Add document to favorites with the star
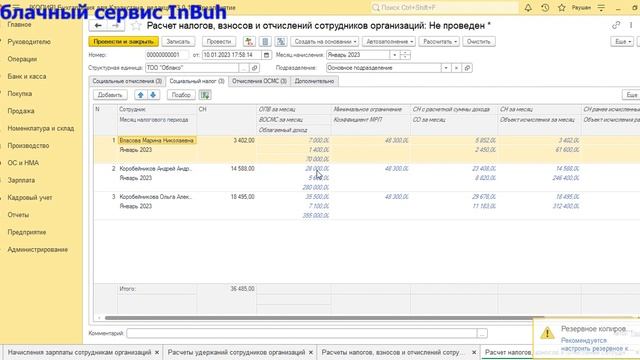This screenshot has height=360, width=640. tap(136, 26)
